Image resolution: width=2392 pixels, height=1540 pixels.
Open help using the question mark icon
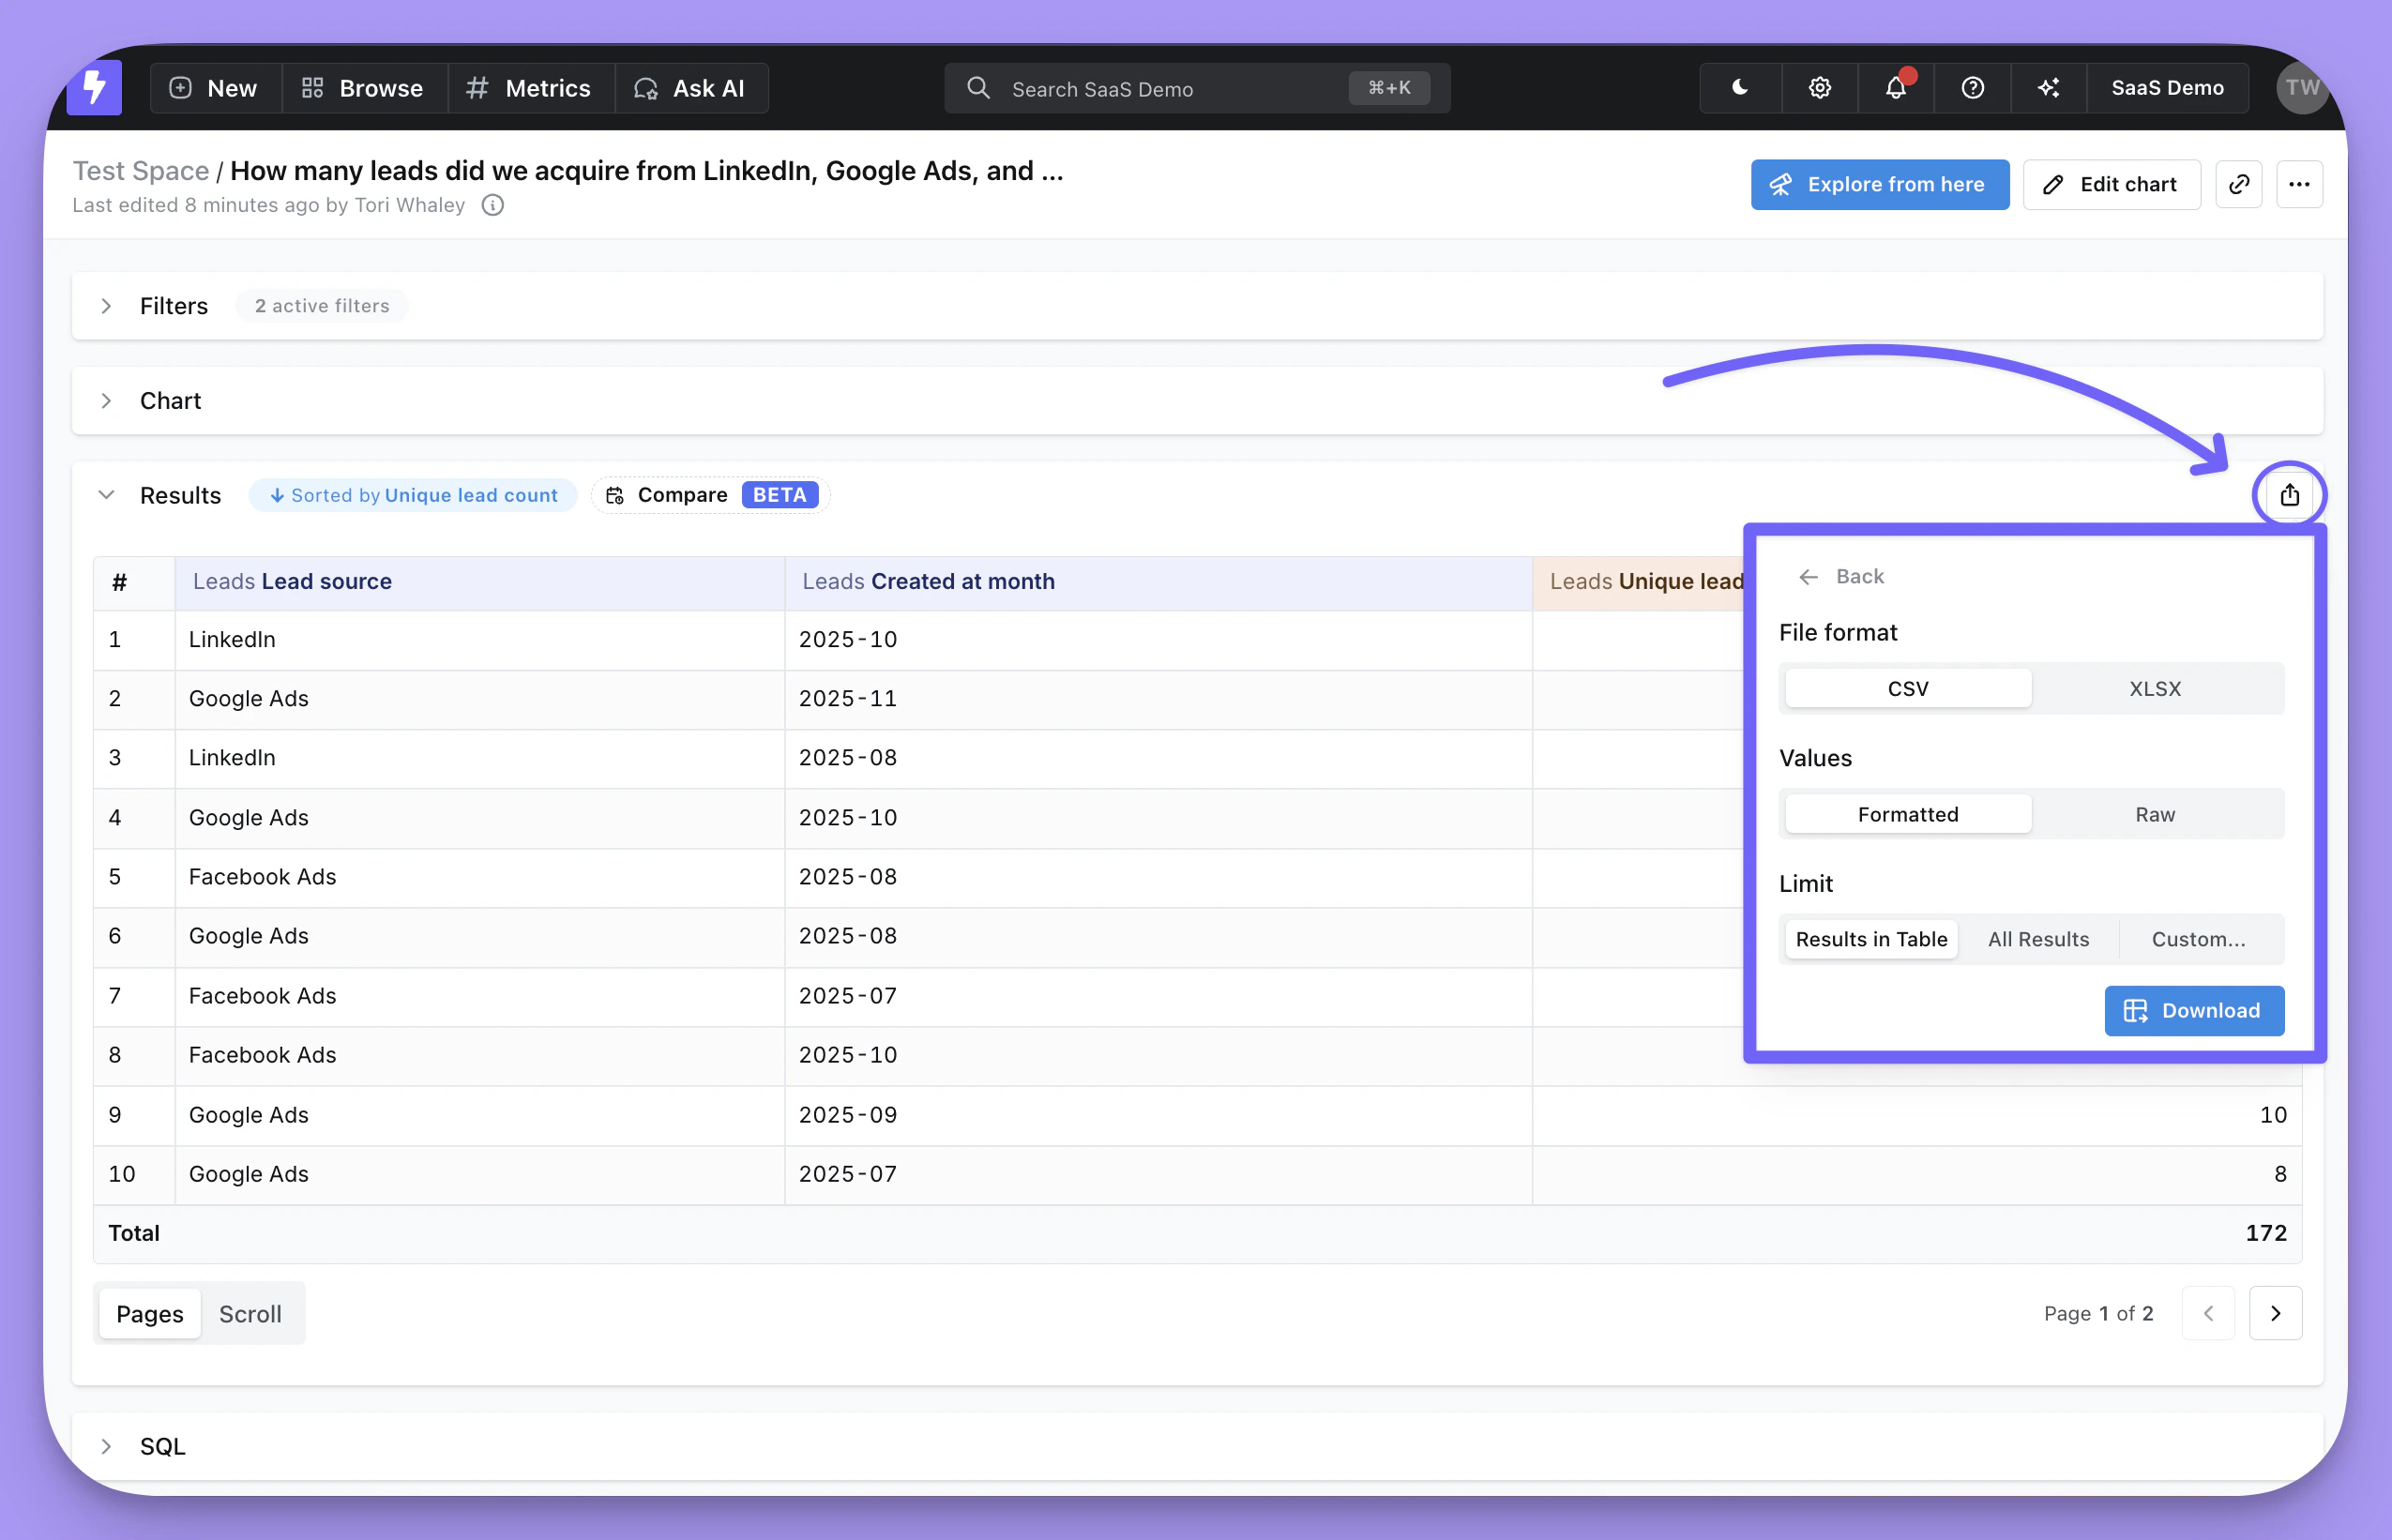click(x=1972, y=88)
